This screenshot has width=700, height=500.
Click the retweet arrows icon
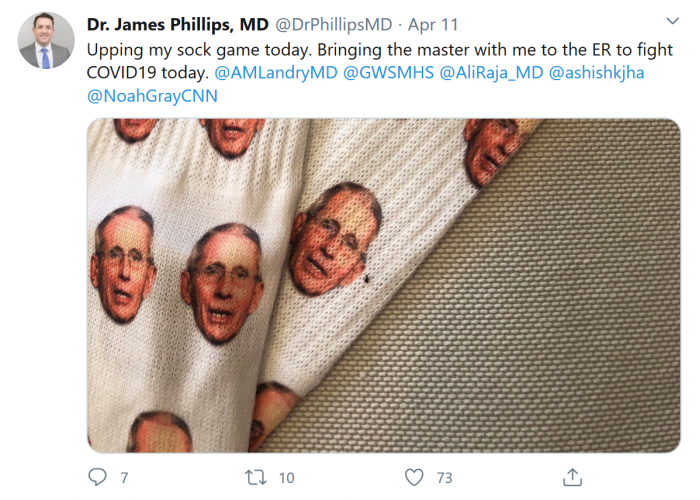click(x=255, y=477)
